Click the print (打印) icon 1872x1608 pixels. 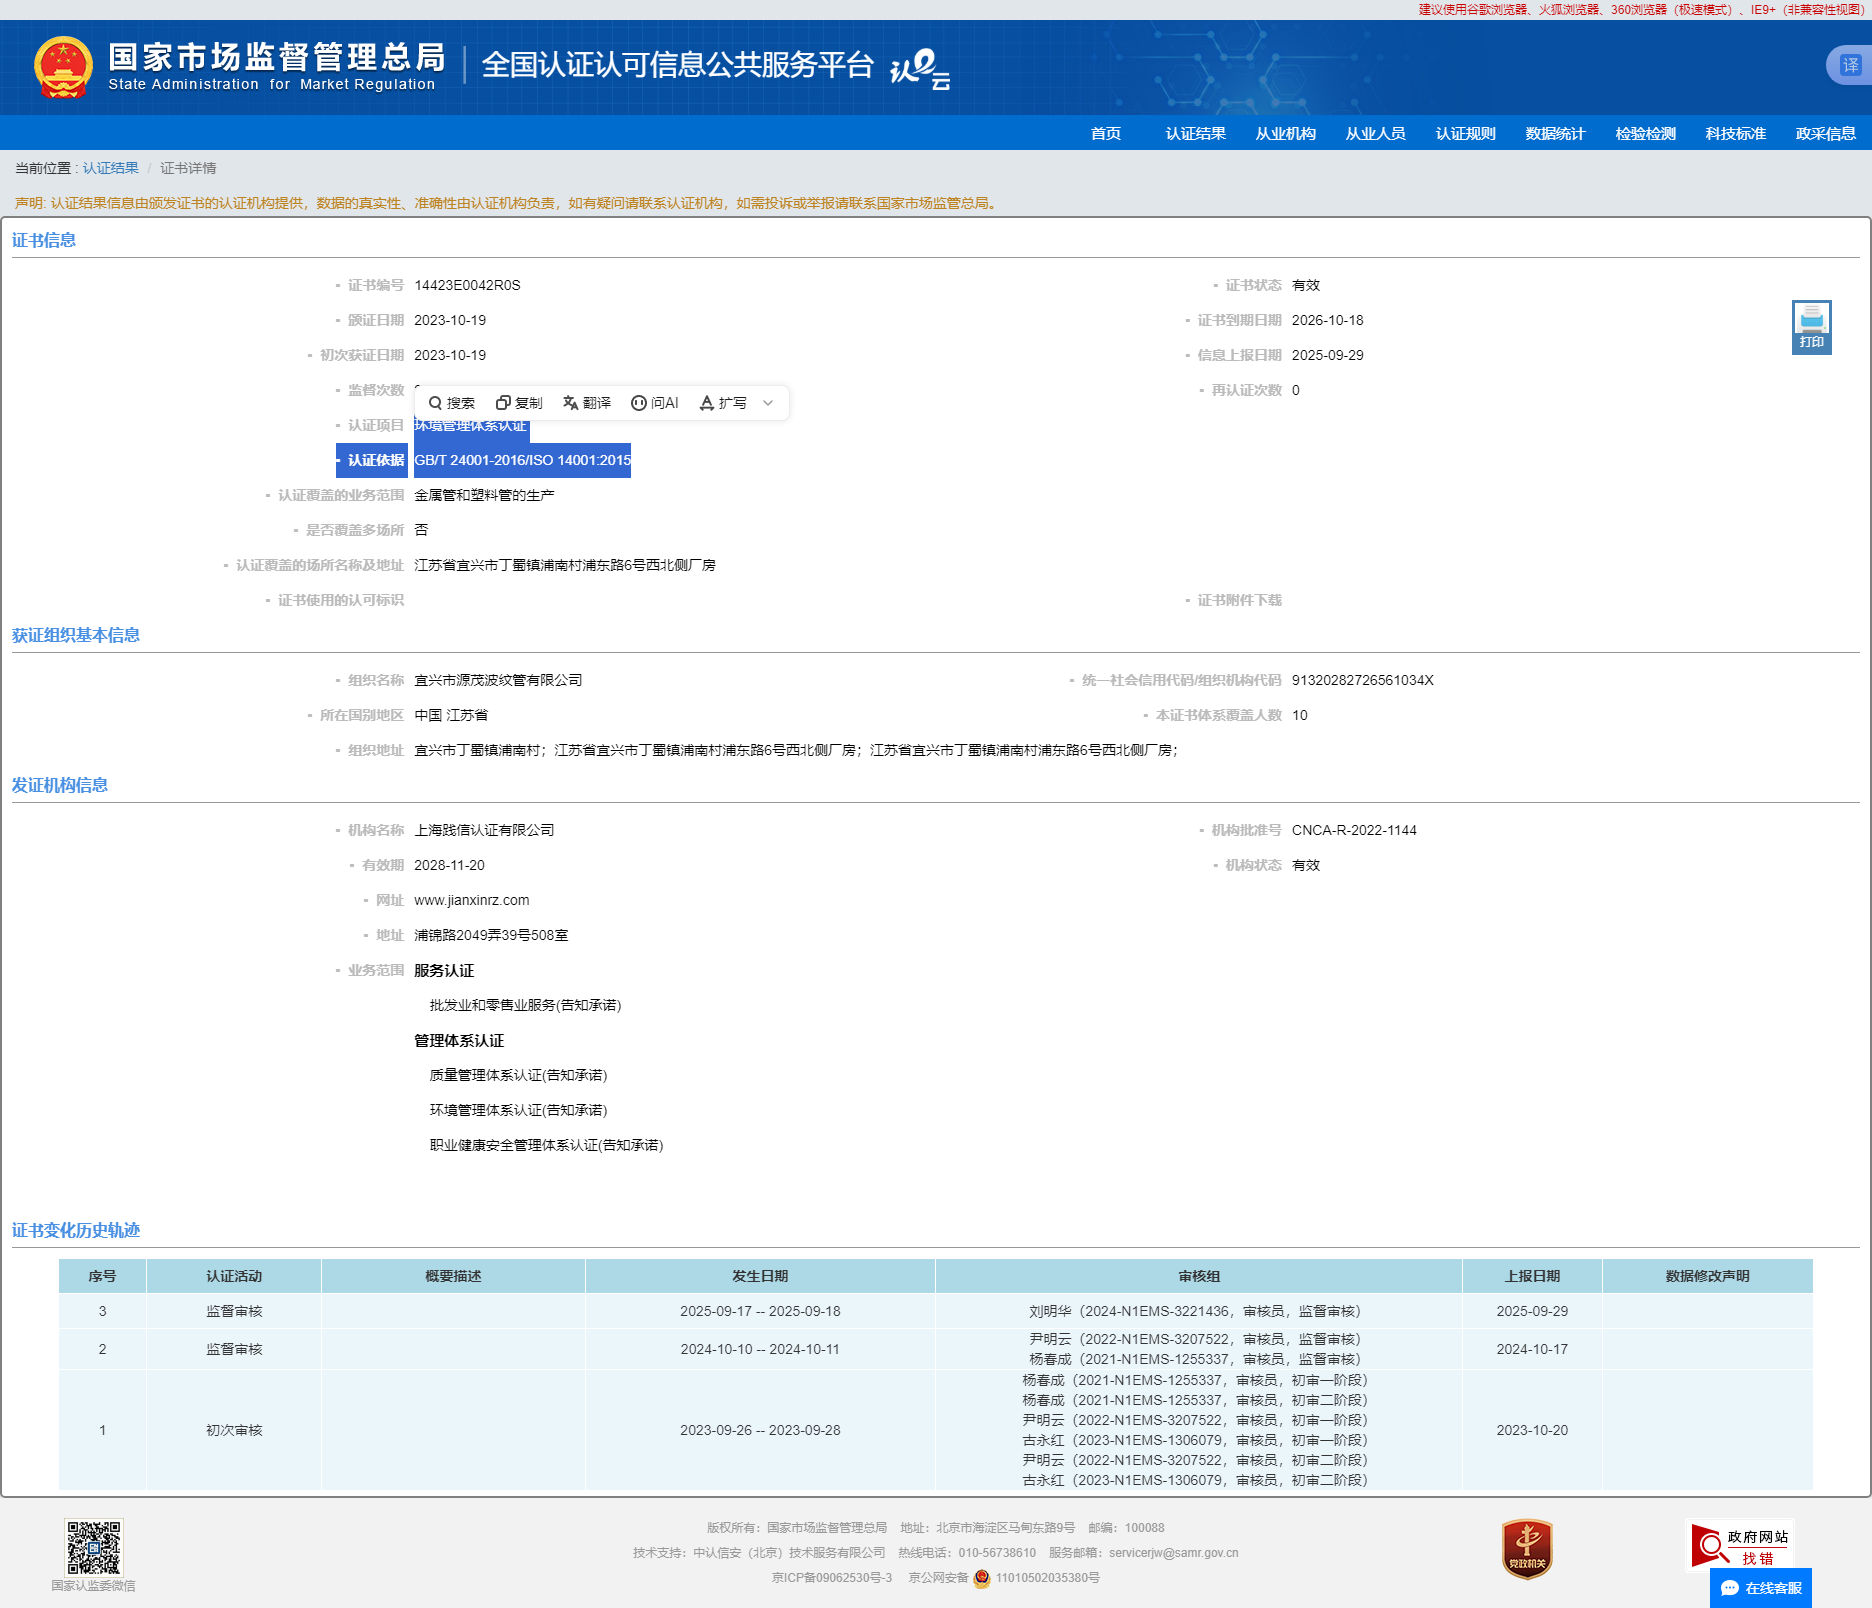1811,327
